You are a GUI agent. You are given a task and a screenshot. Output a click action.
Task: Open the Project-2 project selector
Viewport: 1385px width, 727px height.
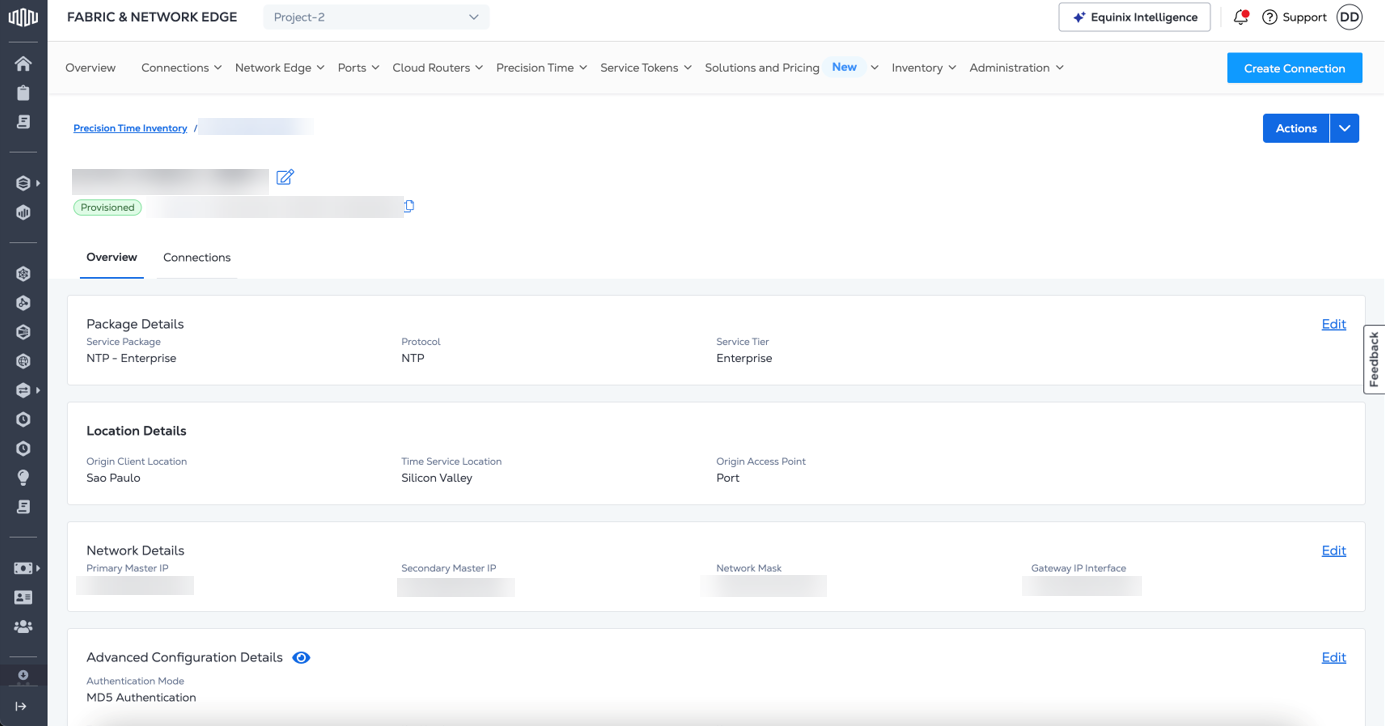pyautogui.click(x=376, y=17)
